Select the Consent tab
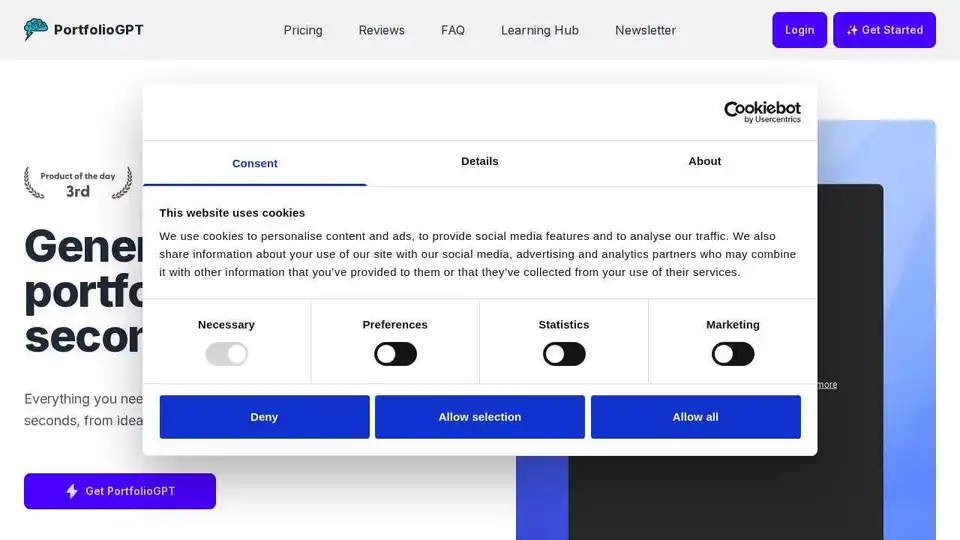This screenshot has height=540, width=960. [x=255, y=163]
